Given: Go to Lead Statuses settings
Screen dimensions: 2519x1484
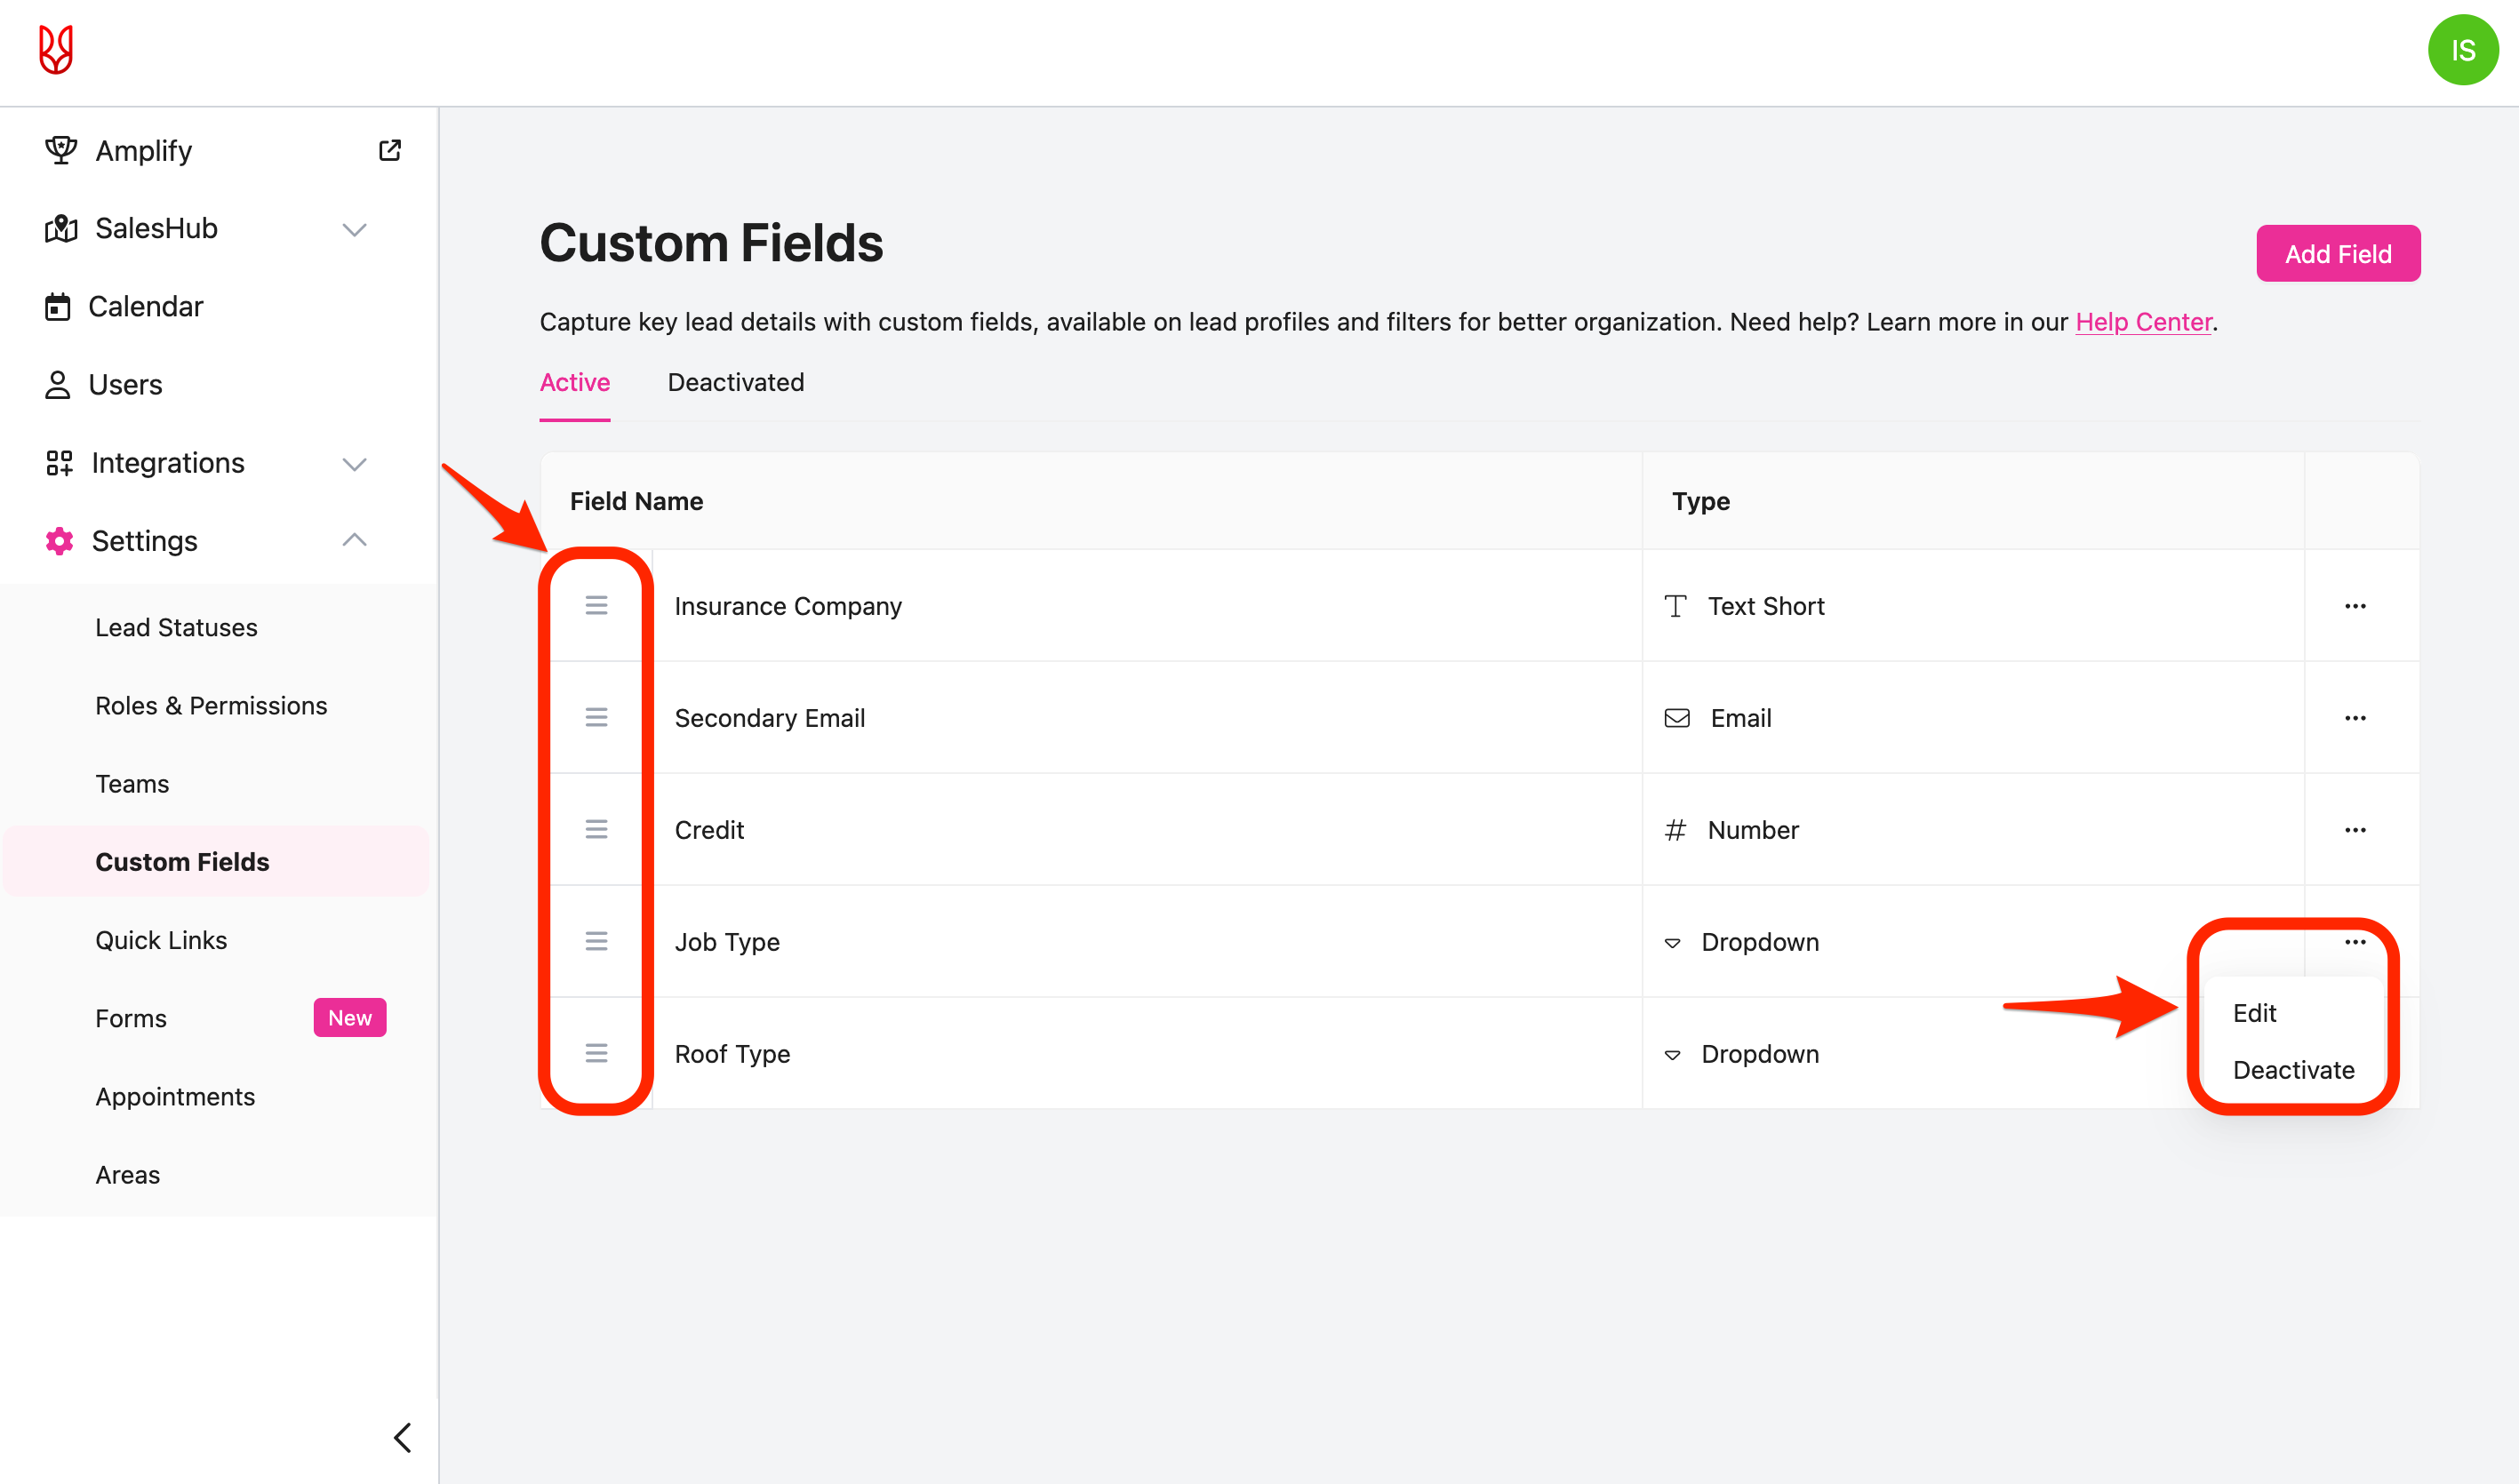Looking at the screenshot, I should [176, 627].
